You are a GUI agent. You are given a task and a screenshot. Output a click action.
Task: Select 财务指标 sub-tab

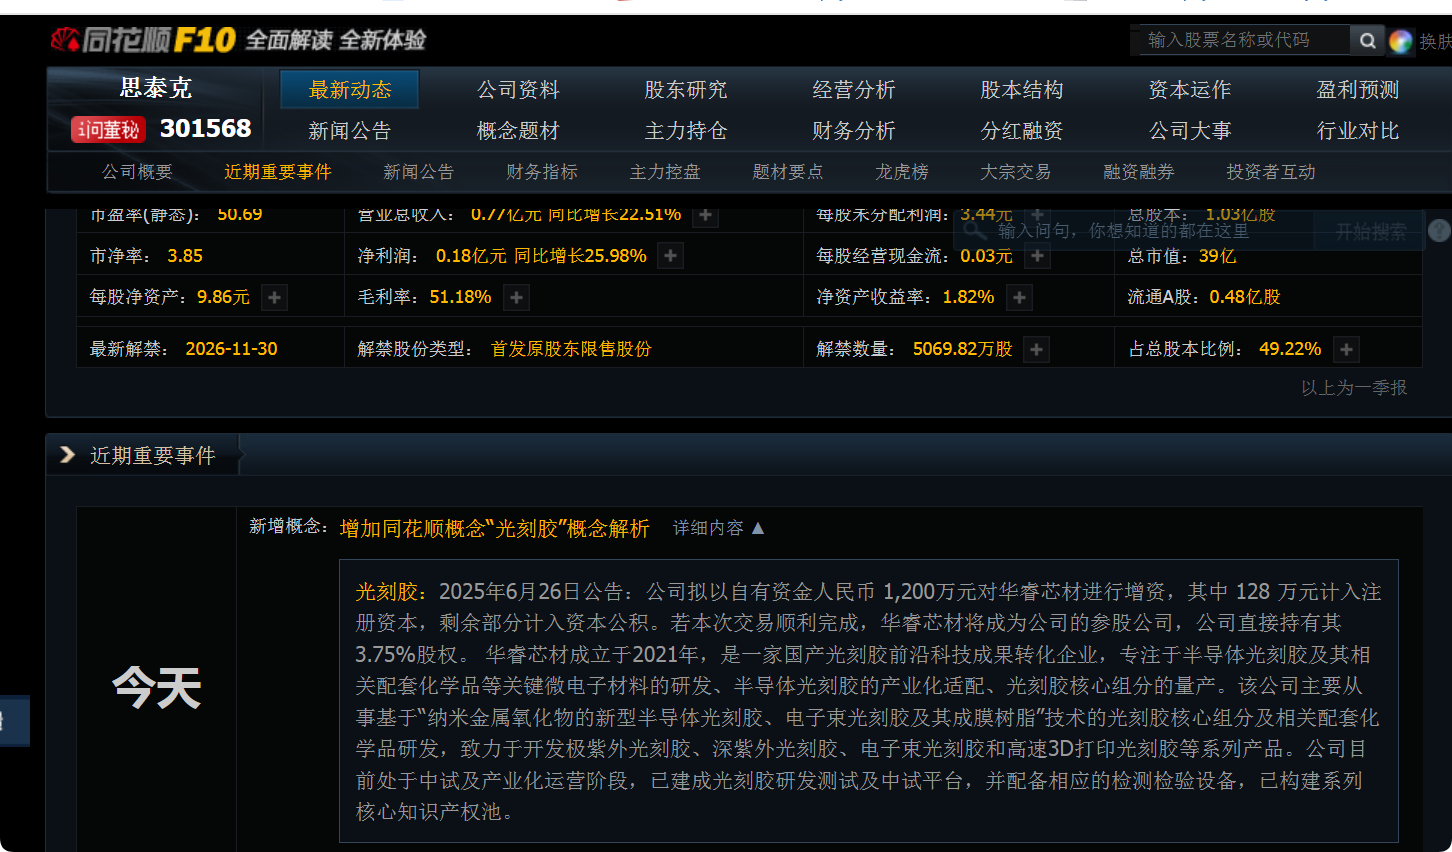point(542,172)
